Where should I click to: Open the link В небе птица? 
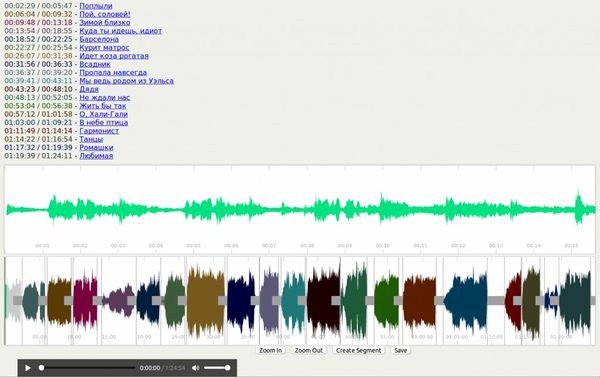click(103, 123)
